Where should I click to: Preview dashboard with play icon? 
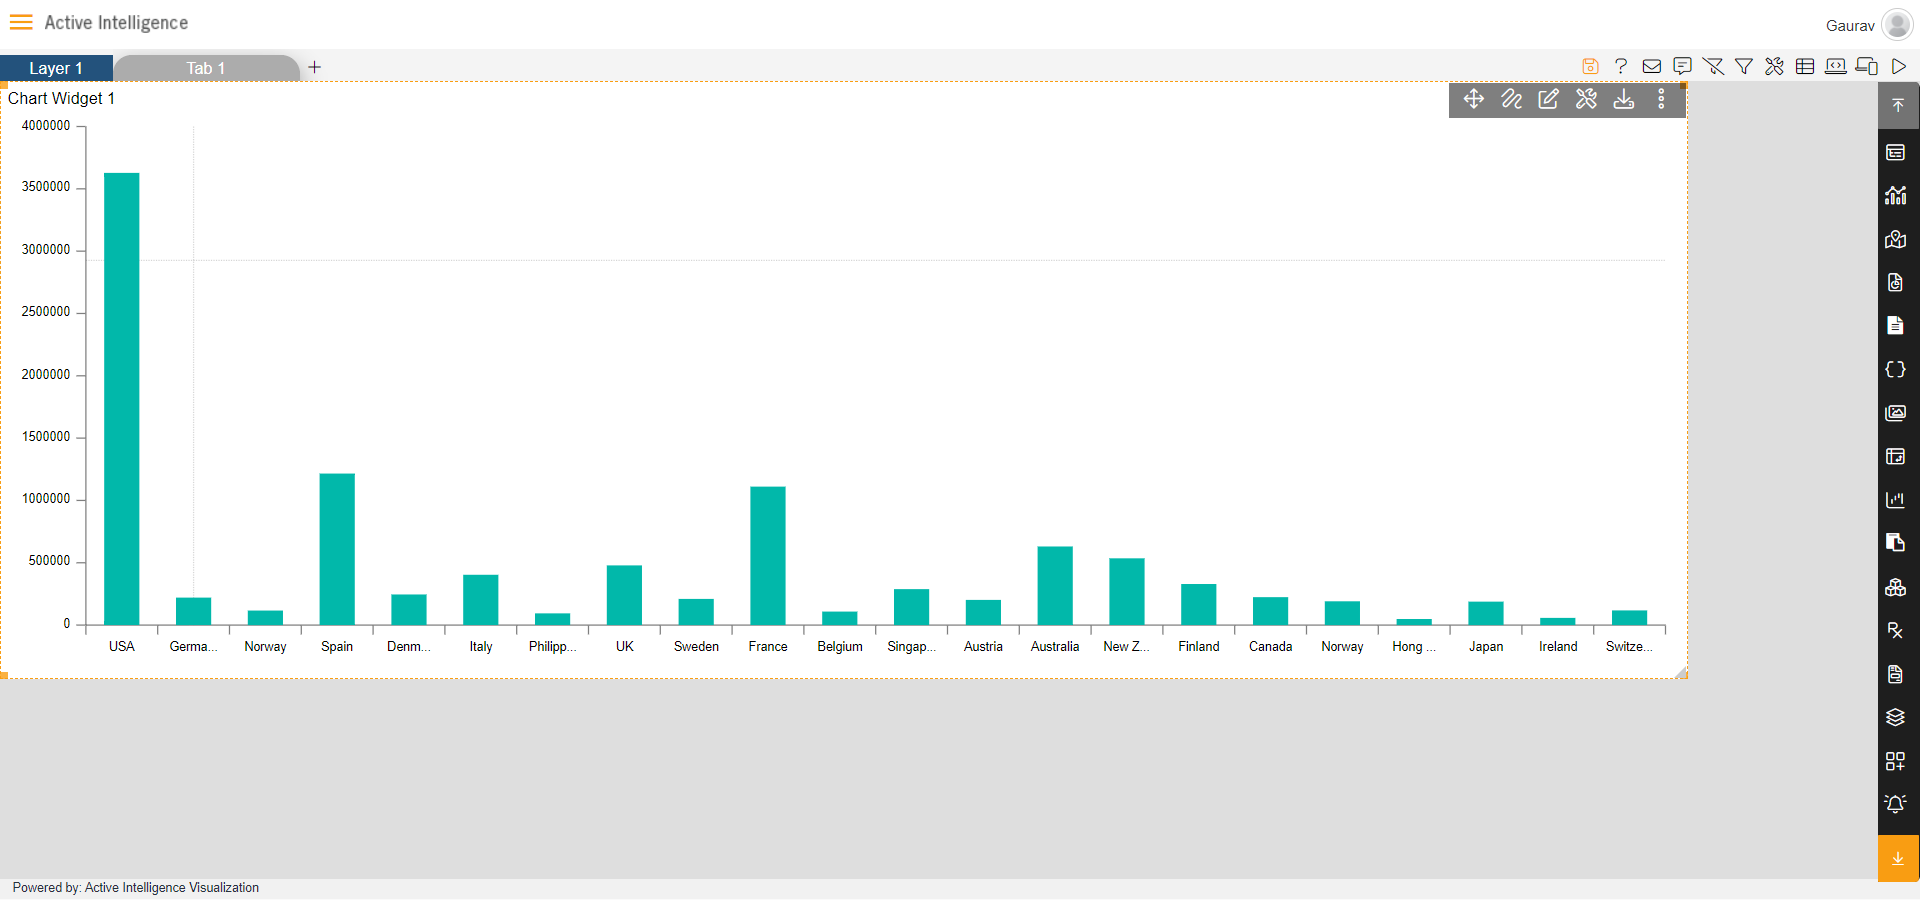coord(1898,66)
